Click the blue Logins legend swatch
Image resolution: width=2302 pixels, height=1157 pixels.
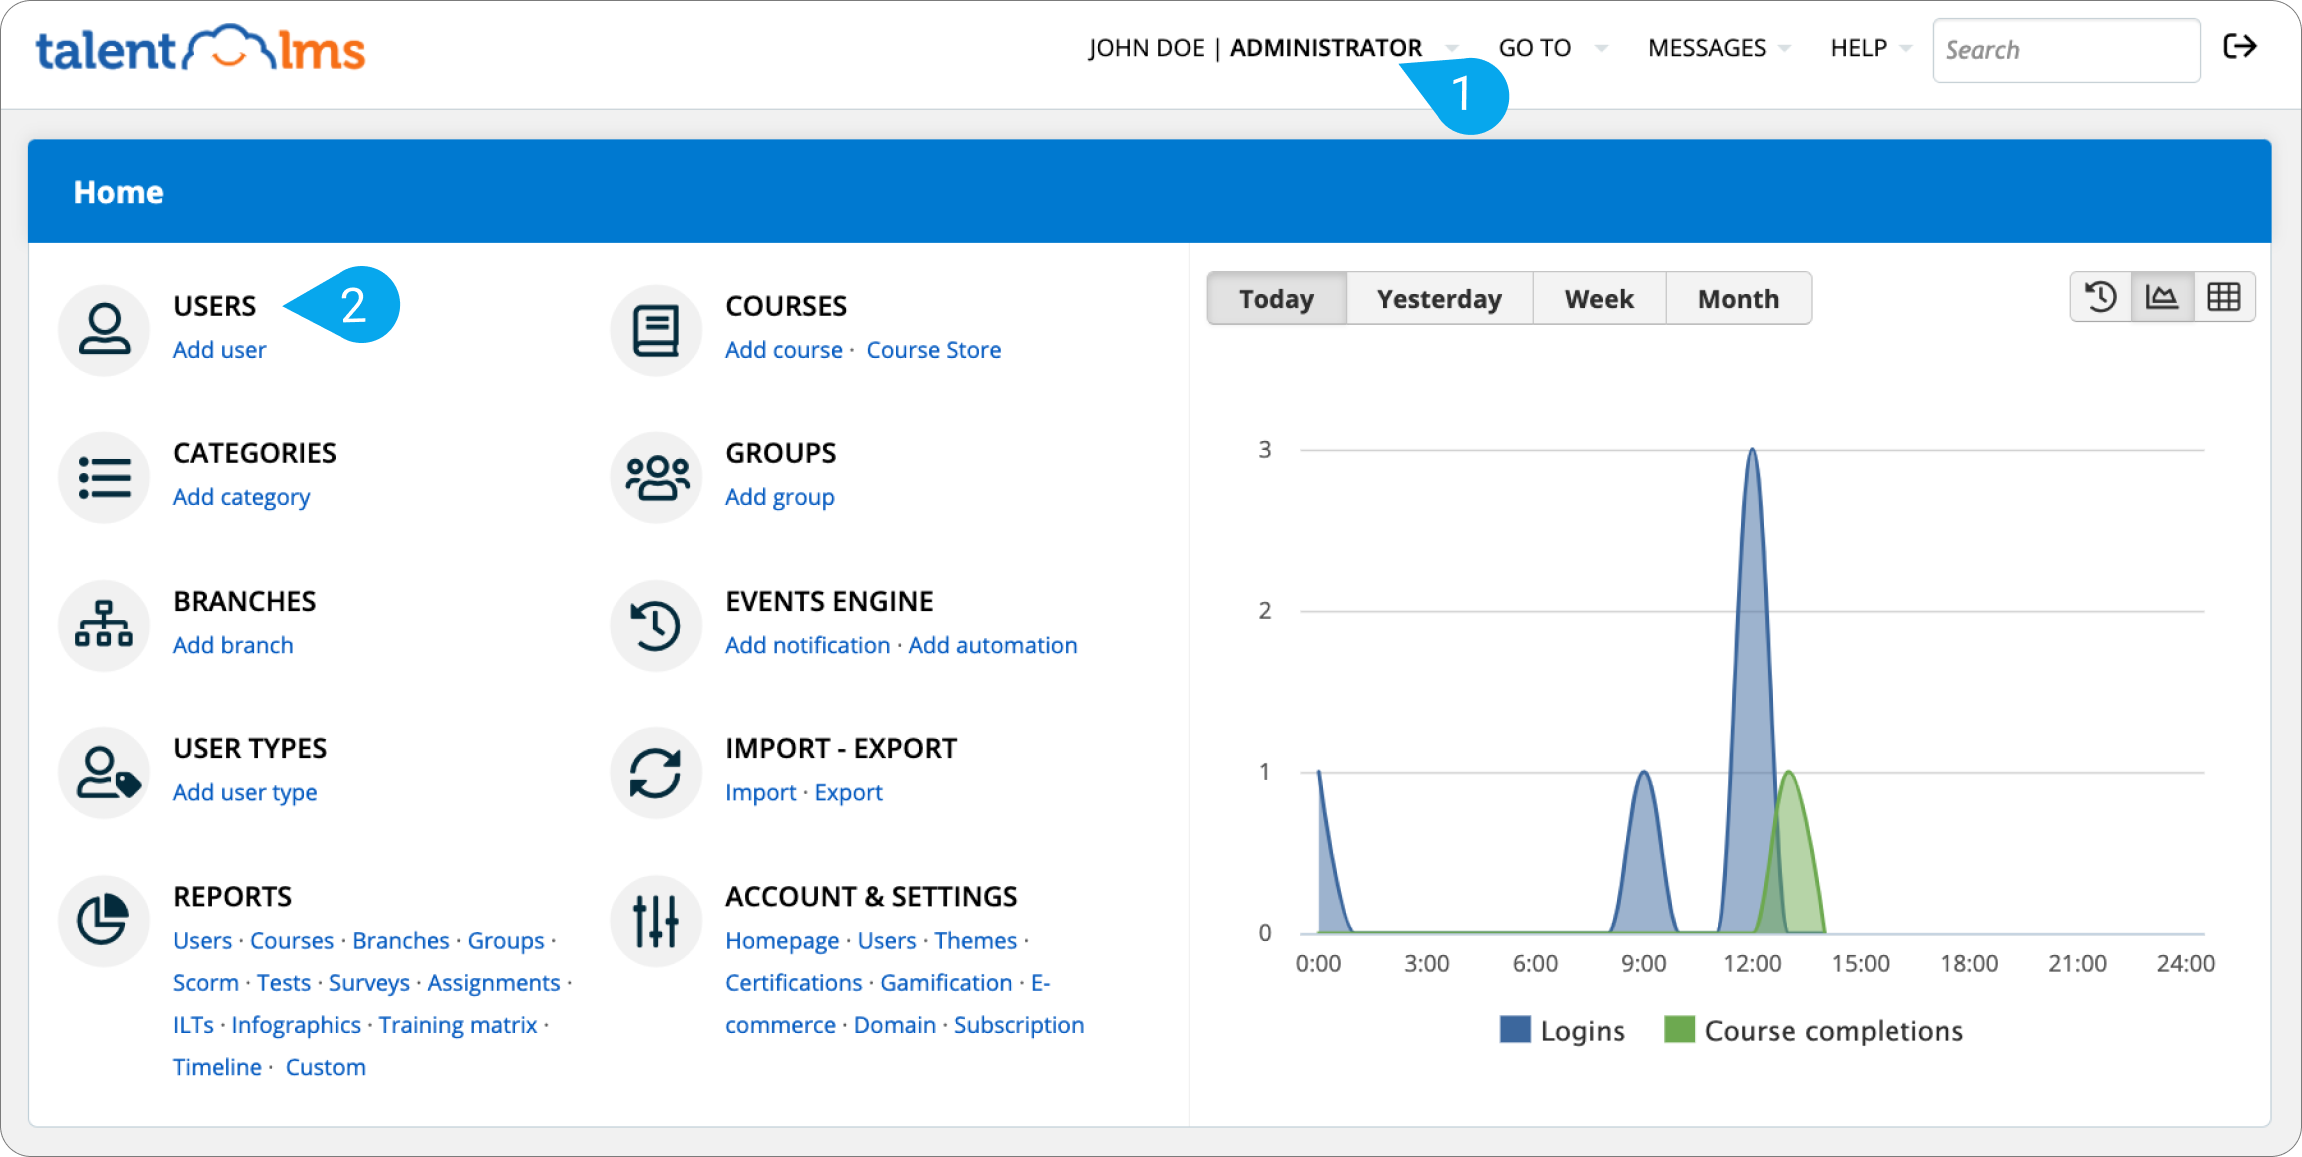[1514, 1030]
